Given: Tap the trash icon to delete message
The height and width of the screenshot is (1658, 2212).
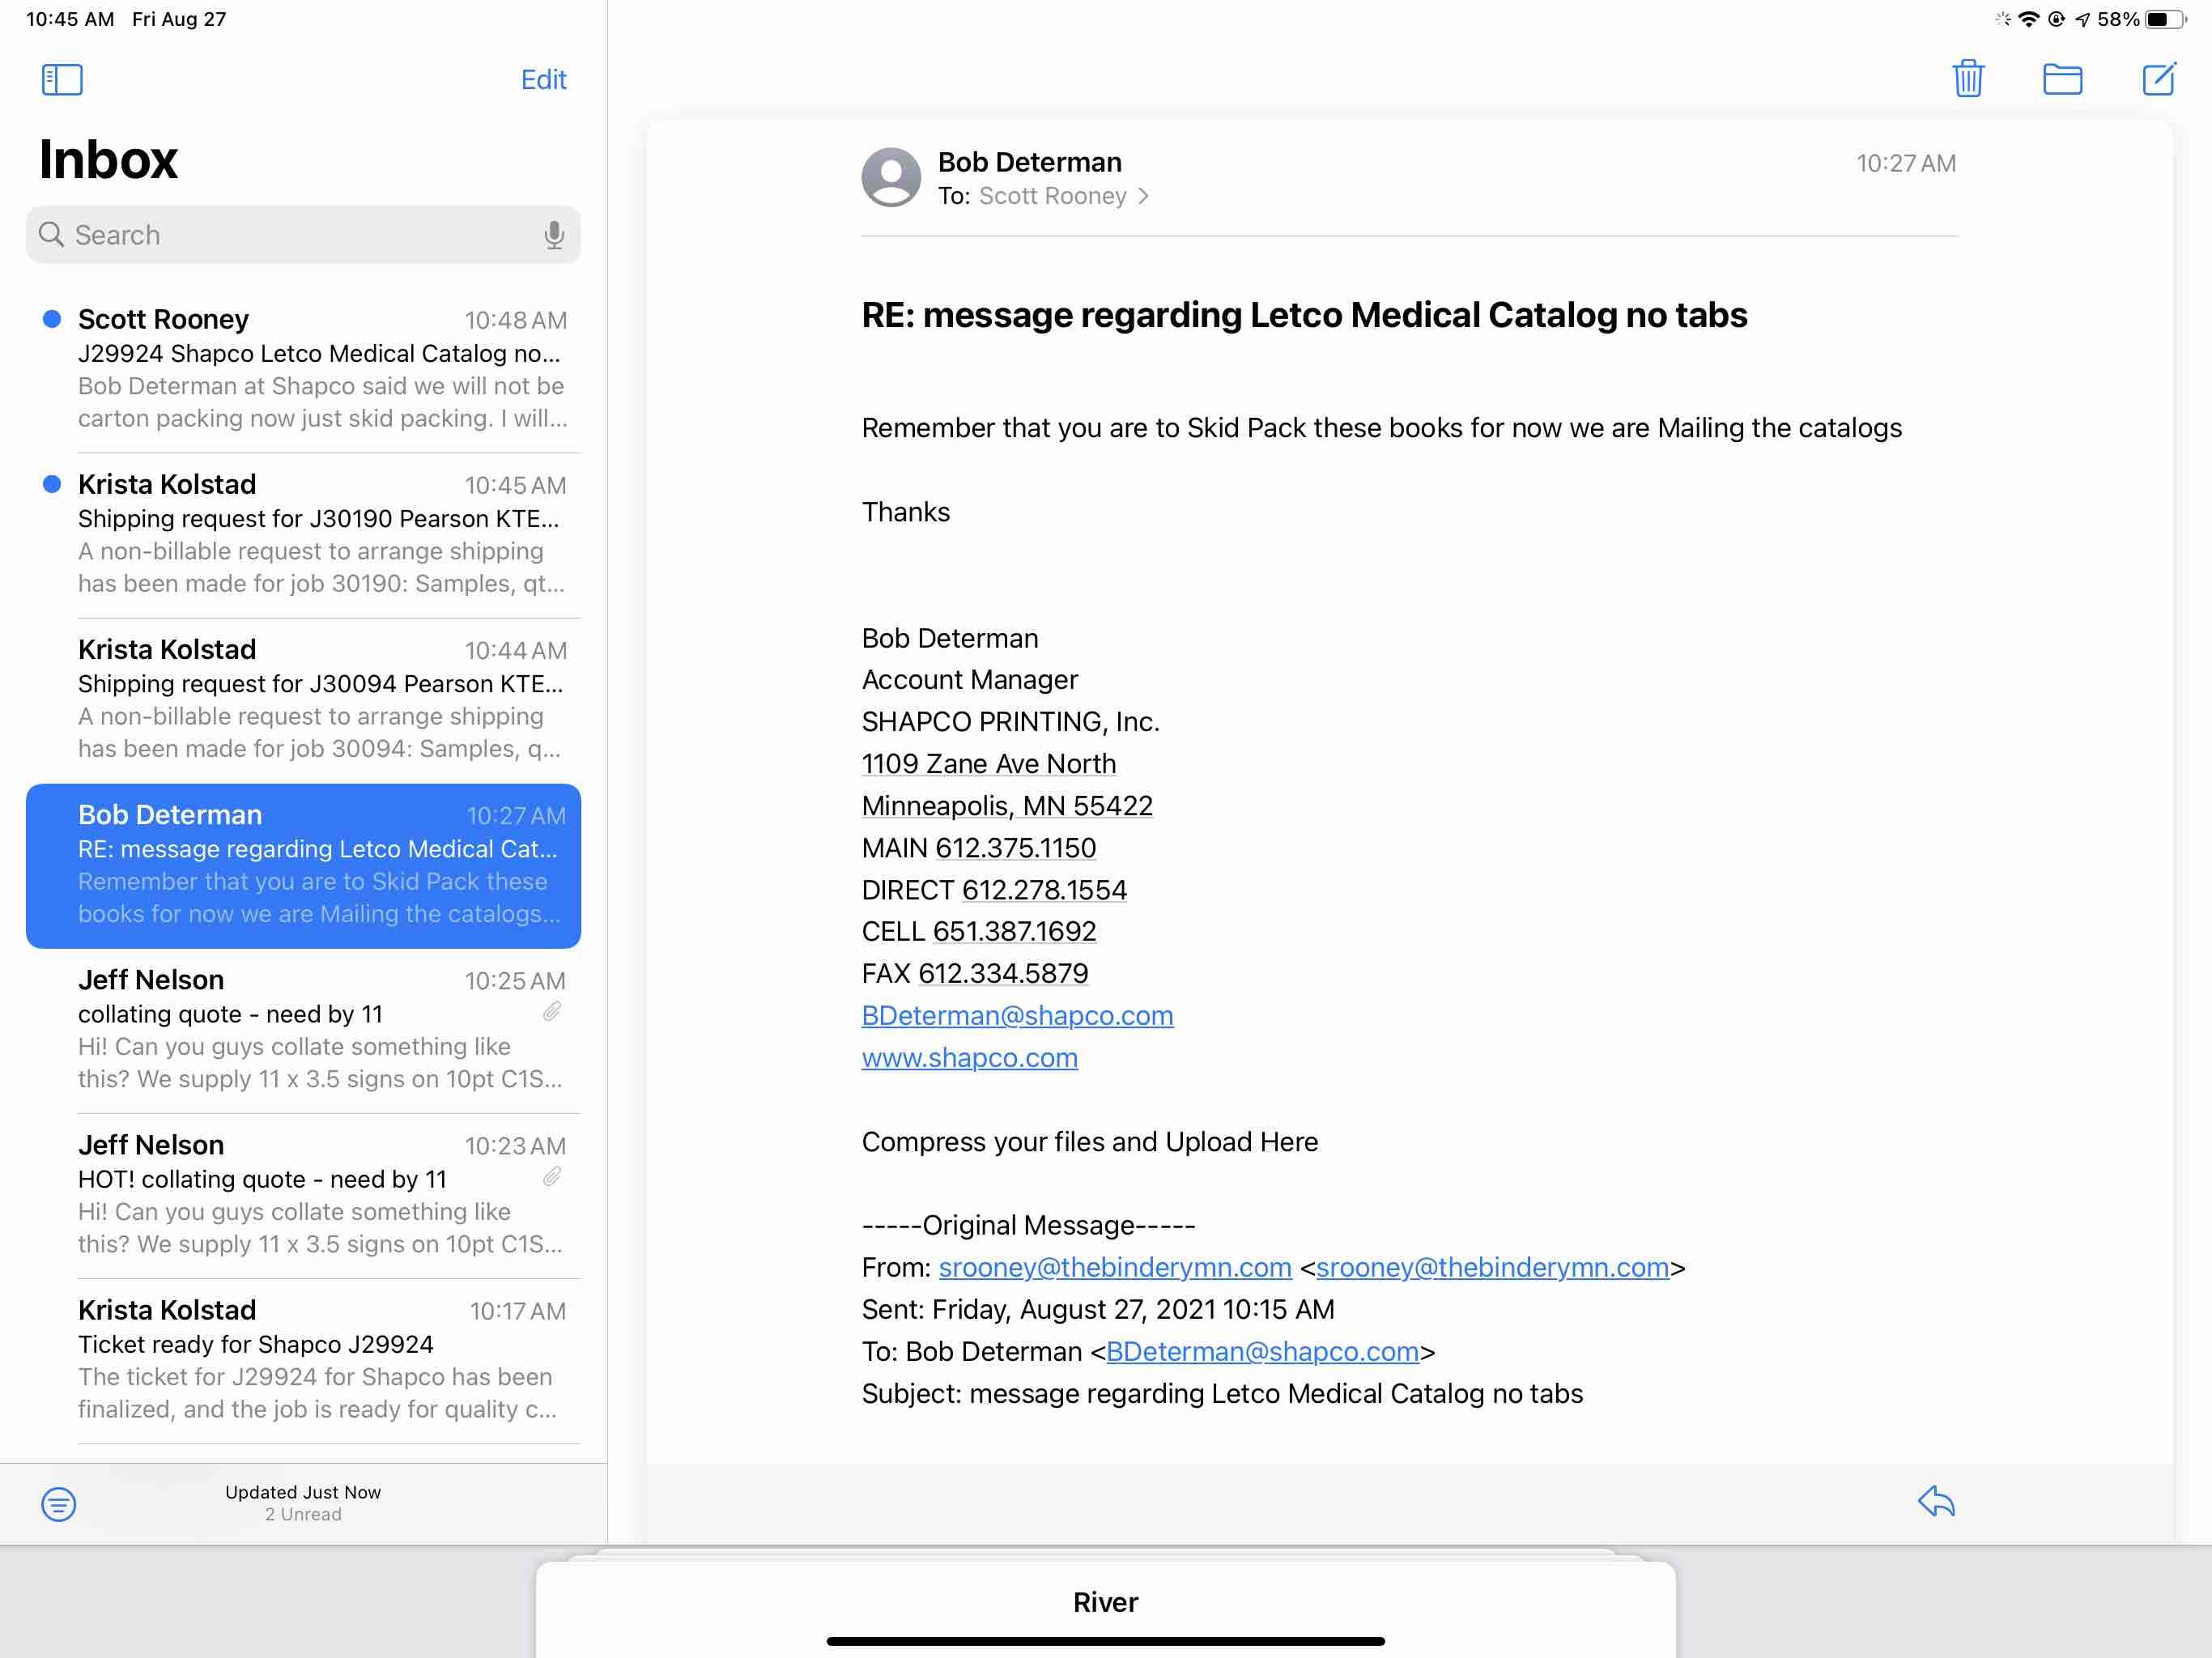Looking at the screenshot, I should (x=1967, y=78).
